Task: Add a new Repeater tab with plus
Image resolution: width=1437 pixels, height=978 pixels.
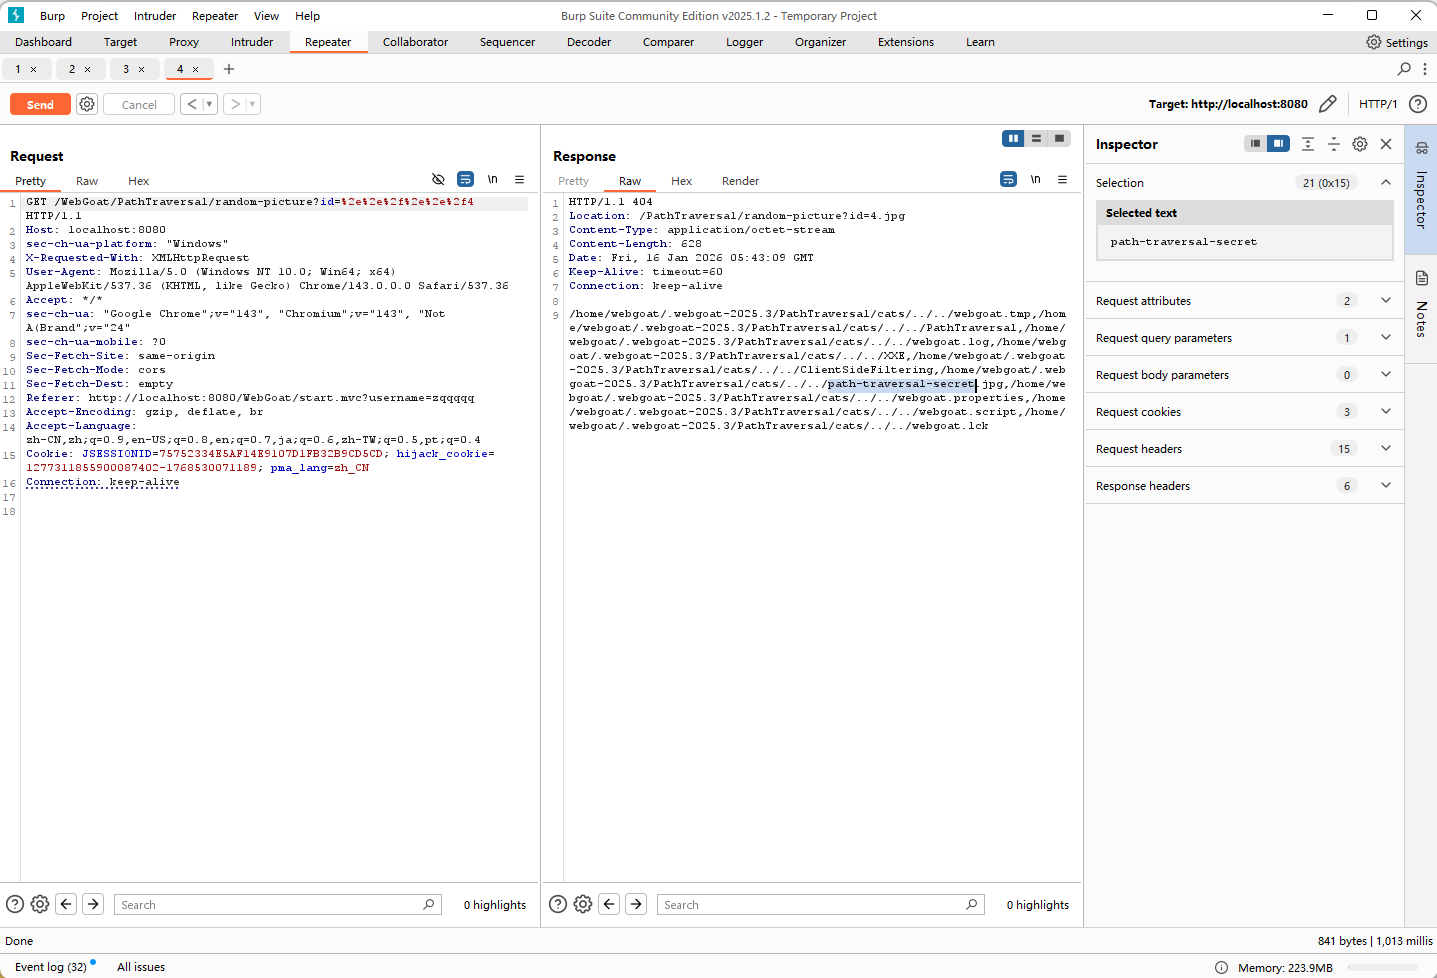Action: [229, 69]
